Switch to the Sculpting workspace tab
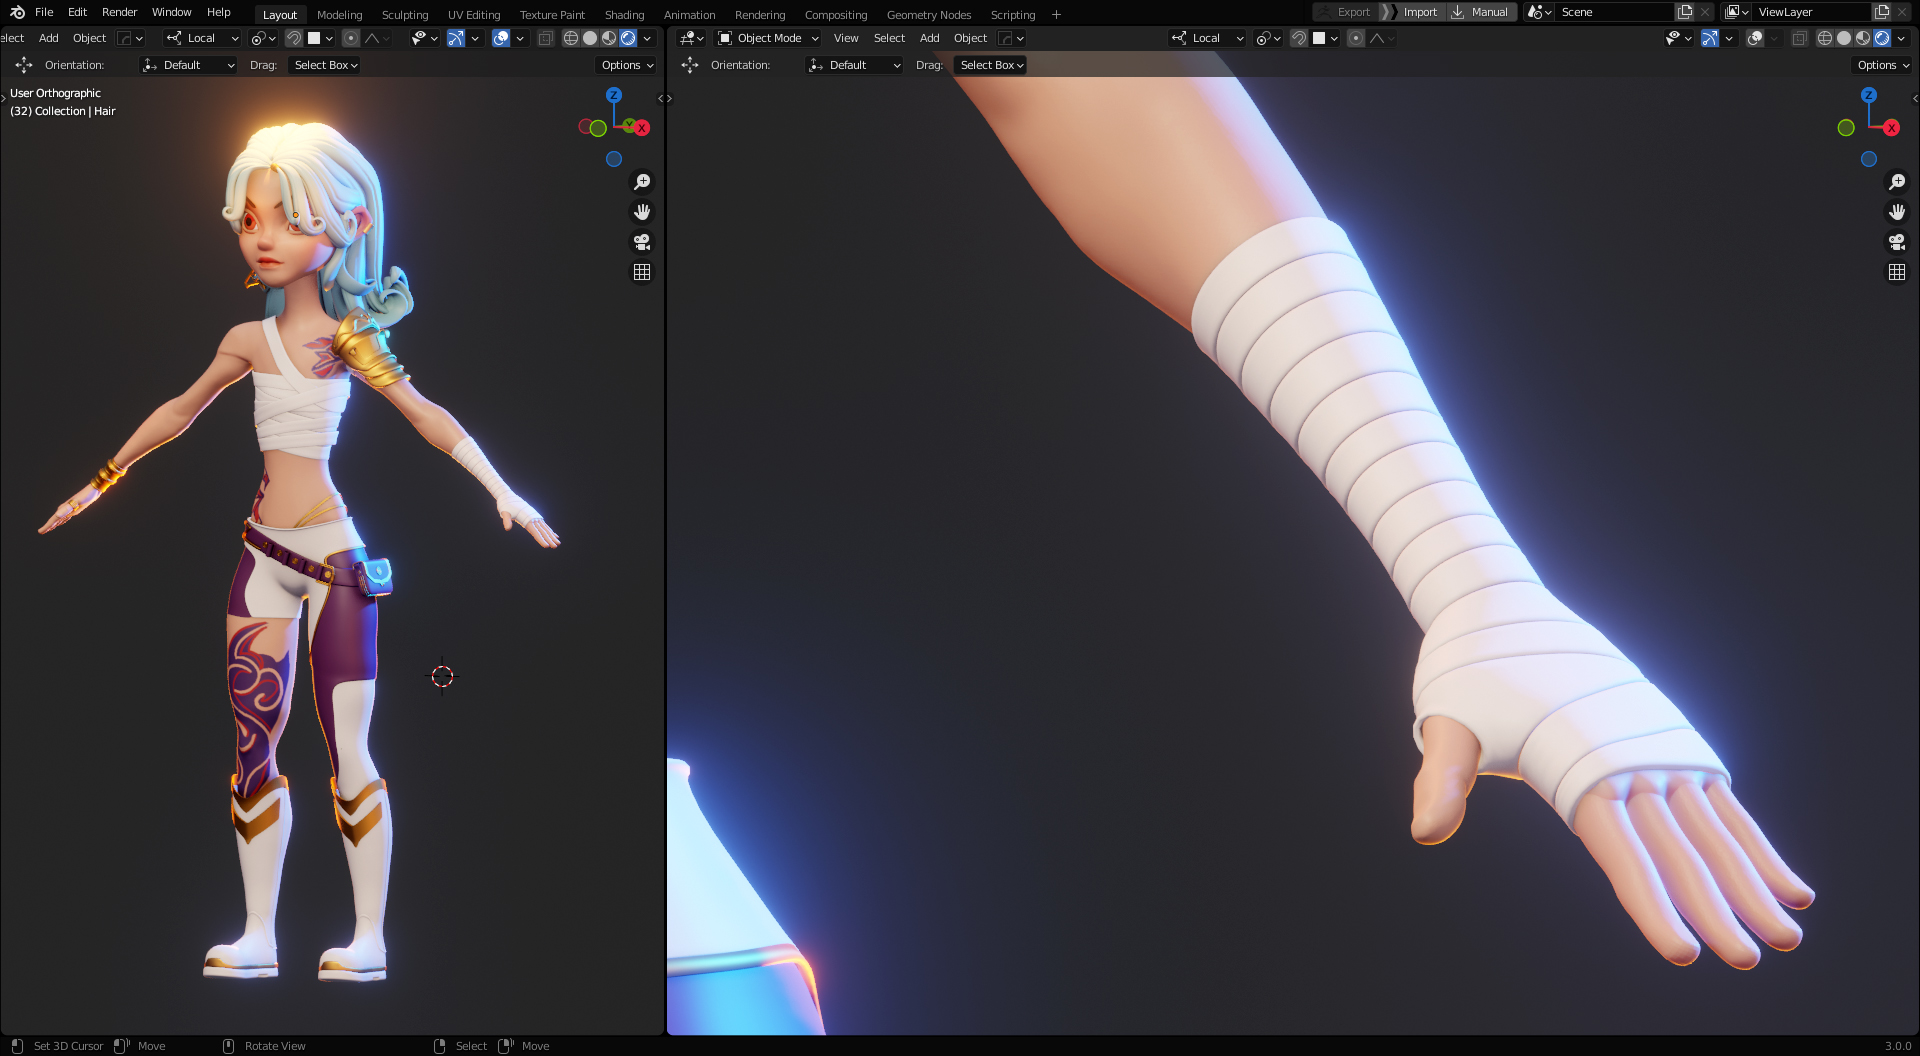The height and width of the screenshot is (1056, 1920). click(x=404, y=15)
